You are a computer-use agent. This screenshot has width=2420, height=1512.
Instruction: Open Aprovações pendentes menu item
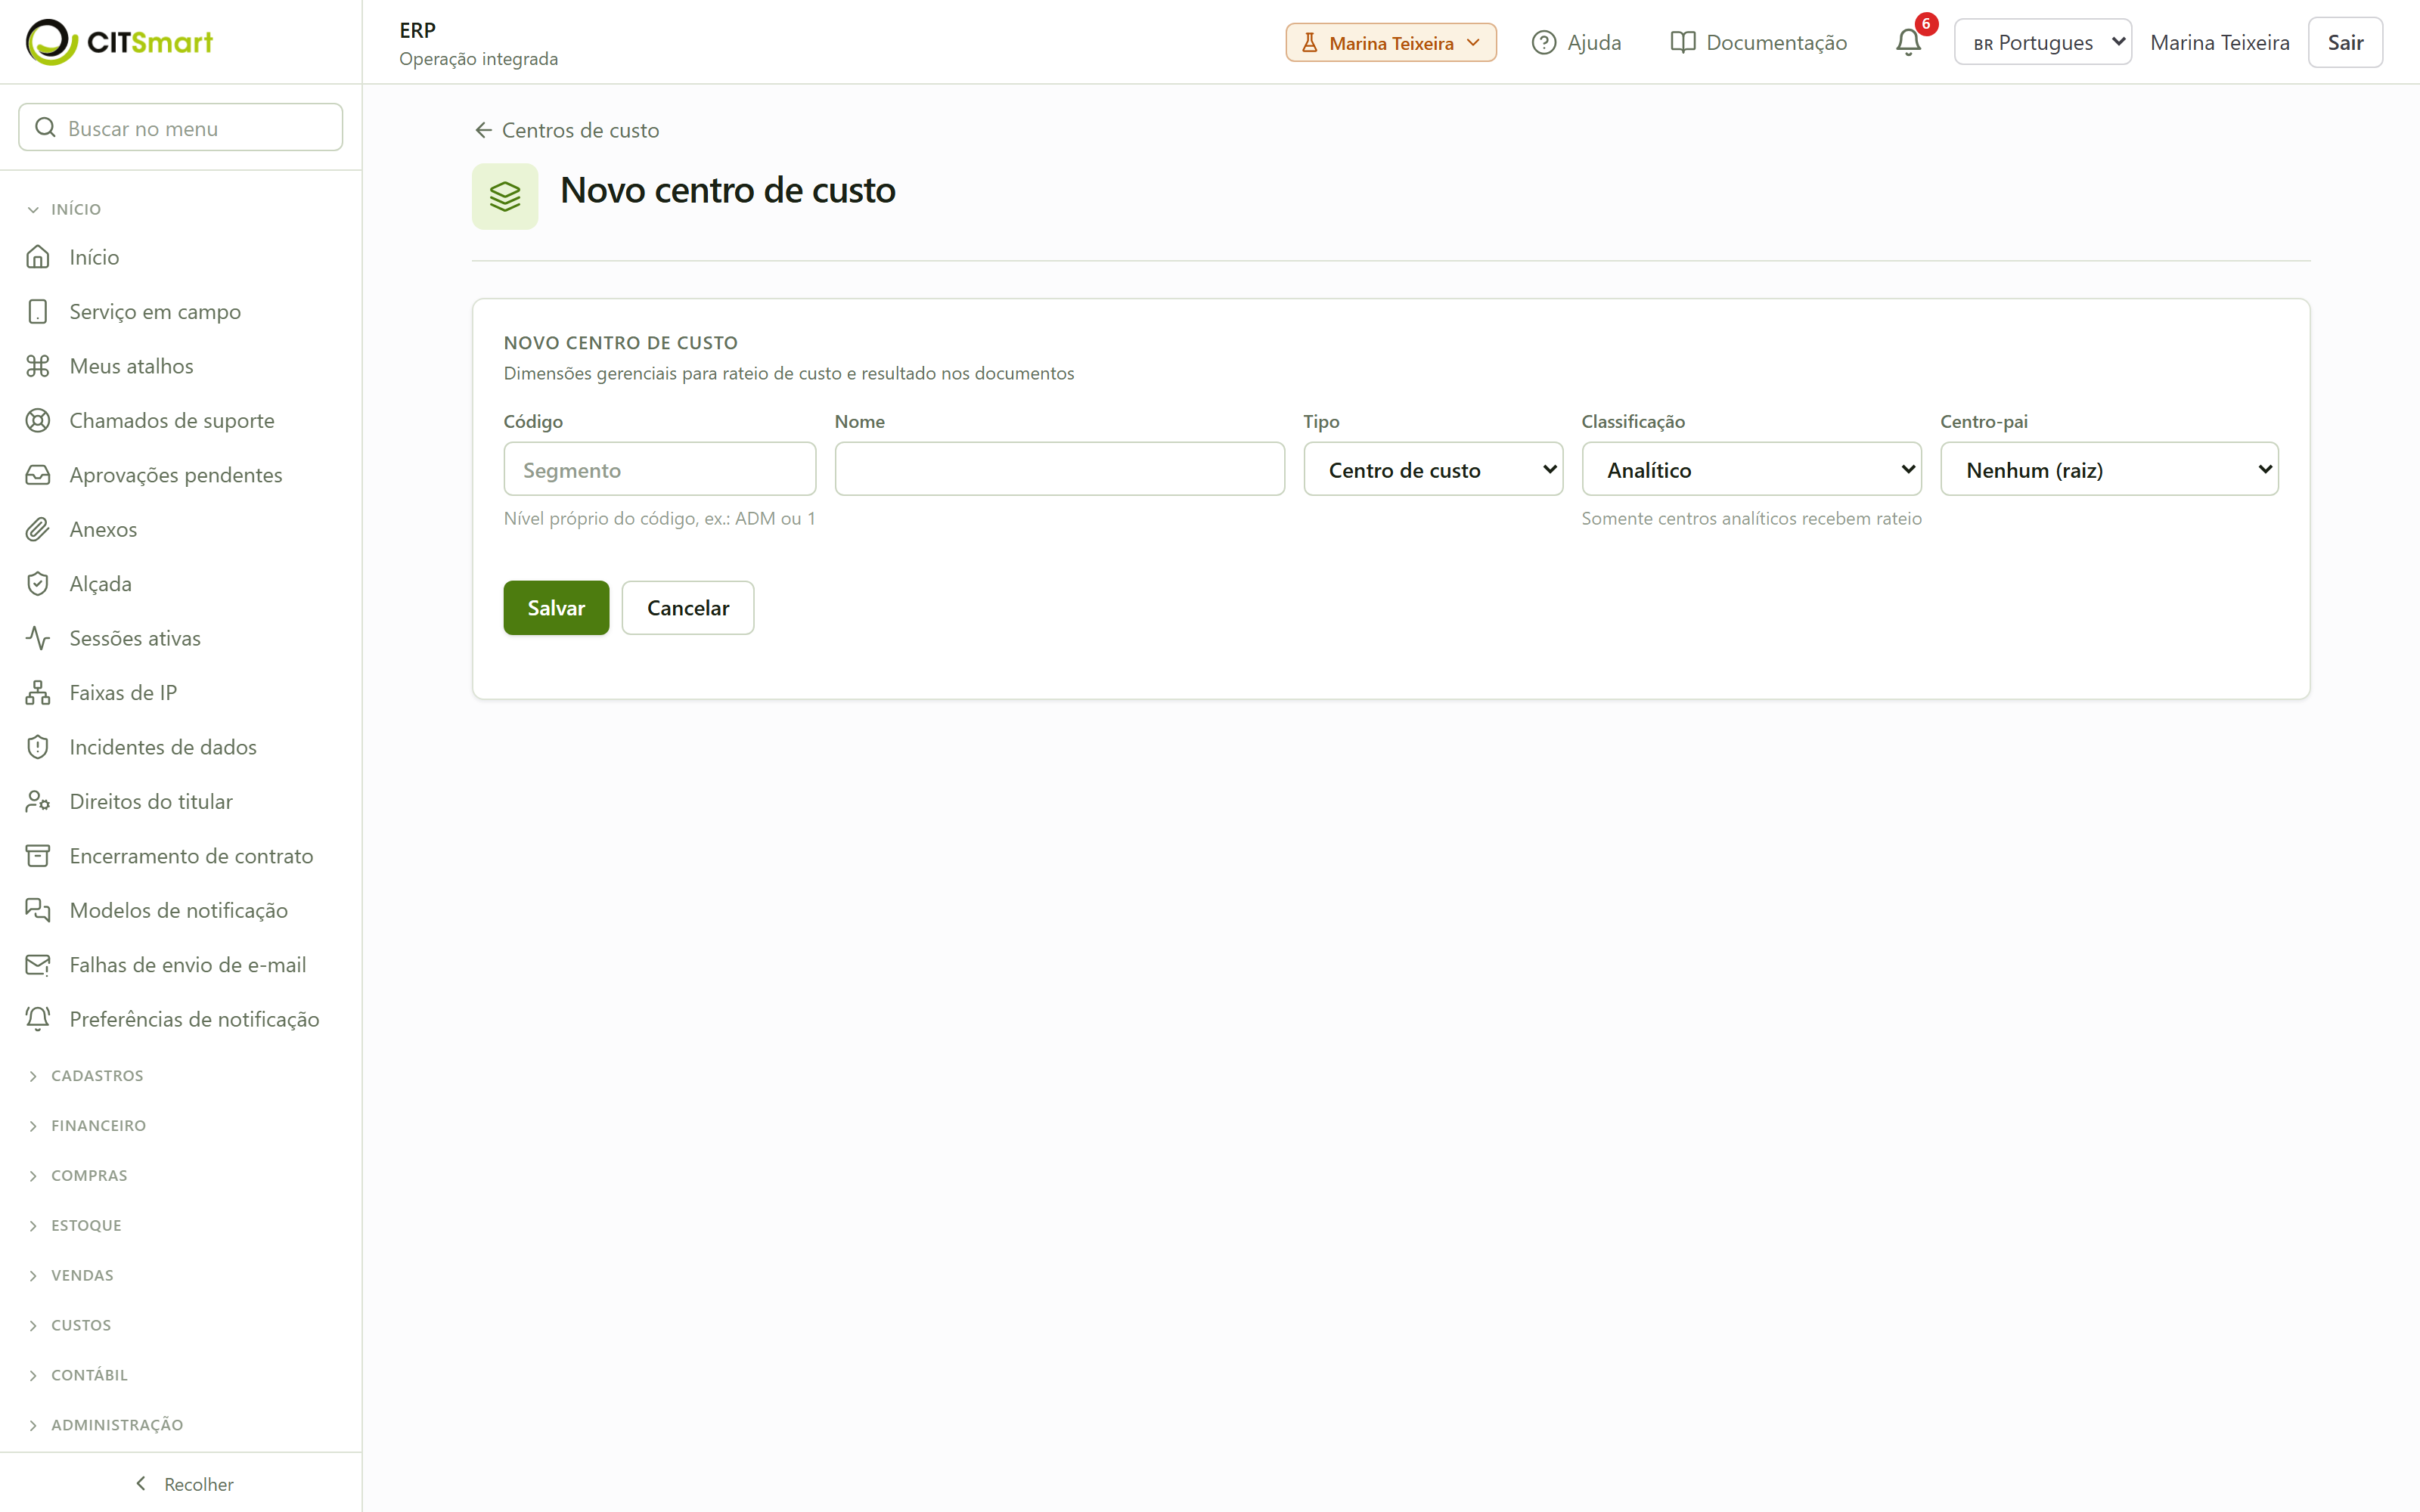coord(181,475)
